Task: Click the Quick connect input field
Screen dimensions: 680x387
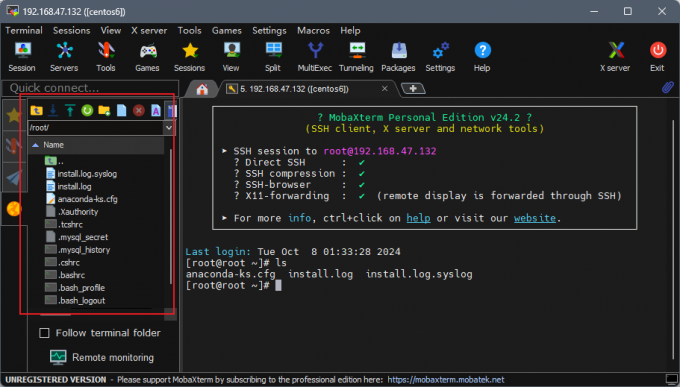Action: click(91, 88)
